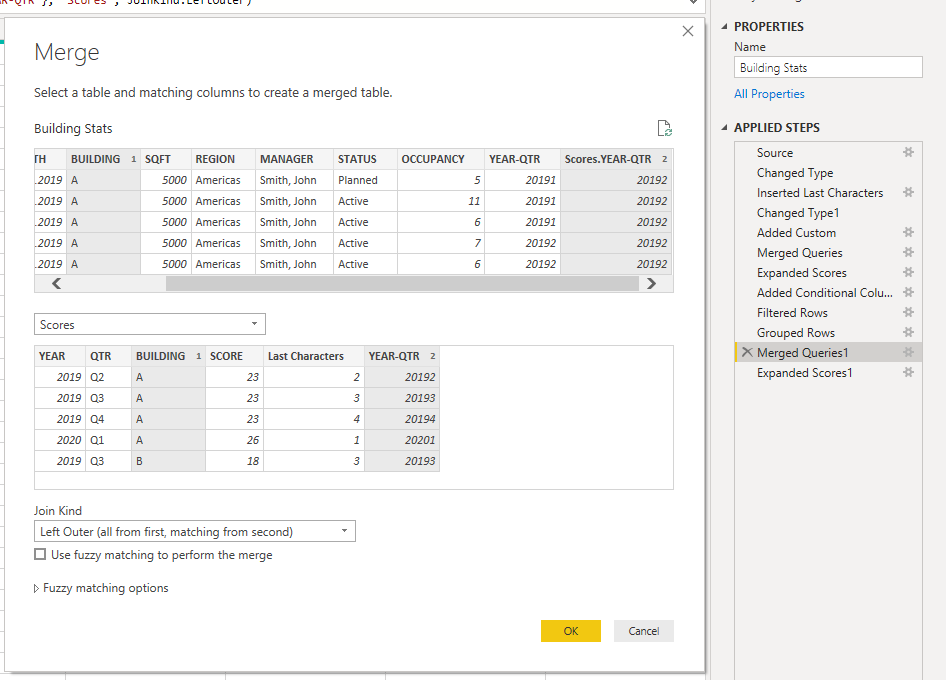Confirm merge with OK button
946x680 pixels.
(x=571, y=631)
